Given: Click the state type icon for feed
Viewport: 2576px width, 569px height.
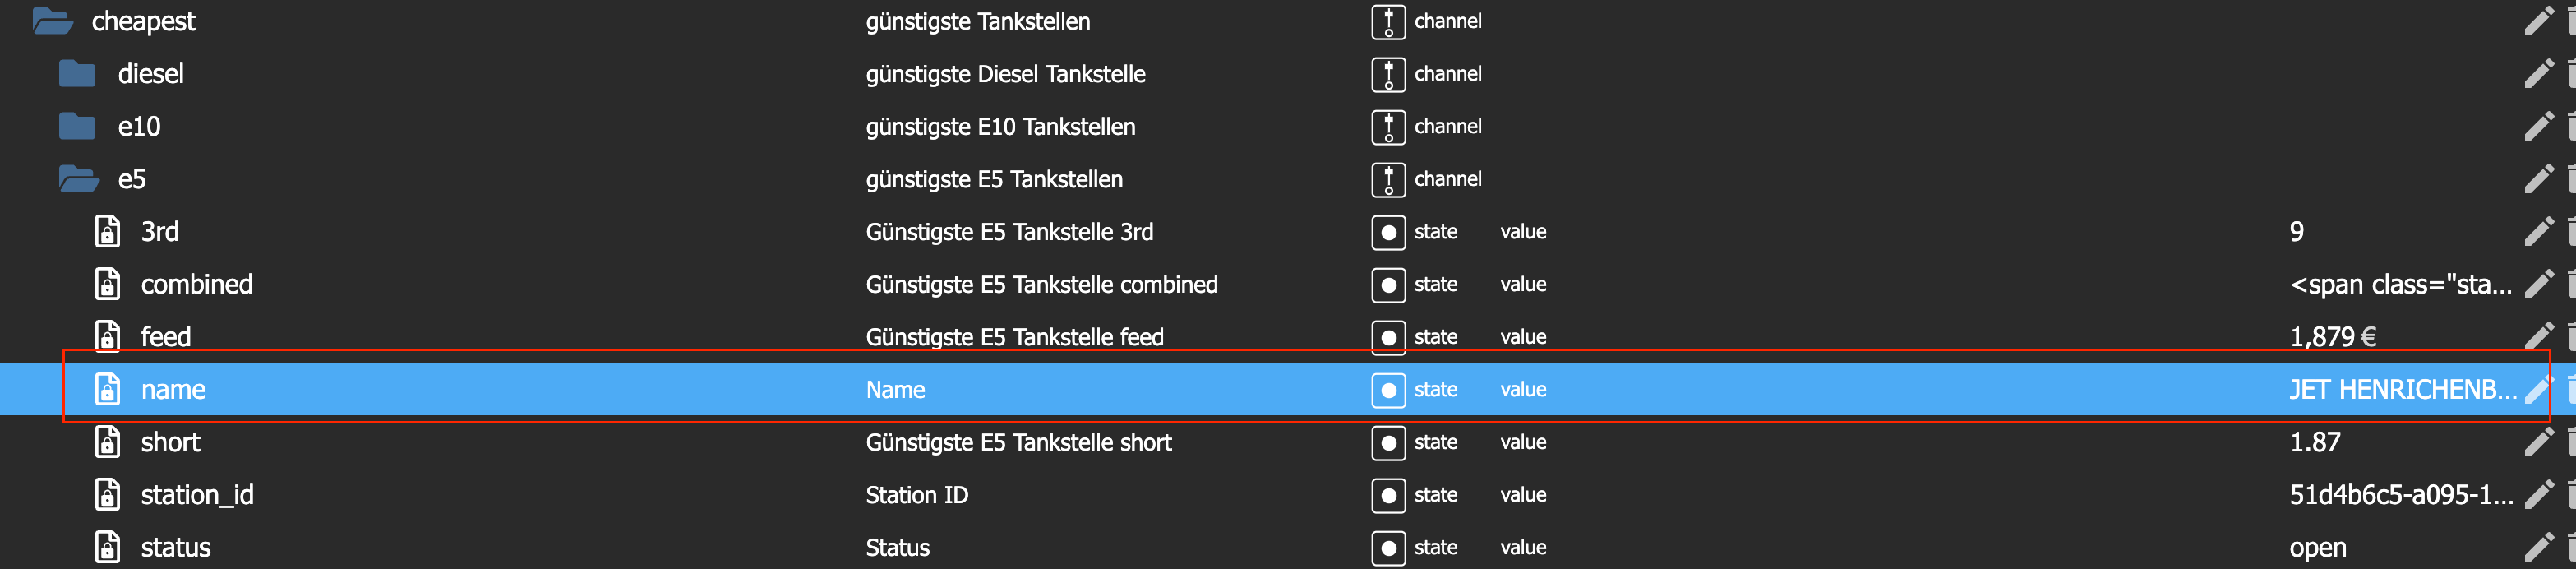Looking at the screenshot, I should [x=1388, y=337].
